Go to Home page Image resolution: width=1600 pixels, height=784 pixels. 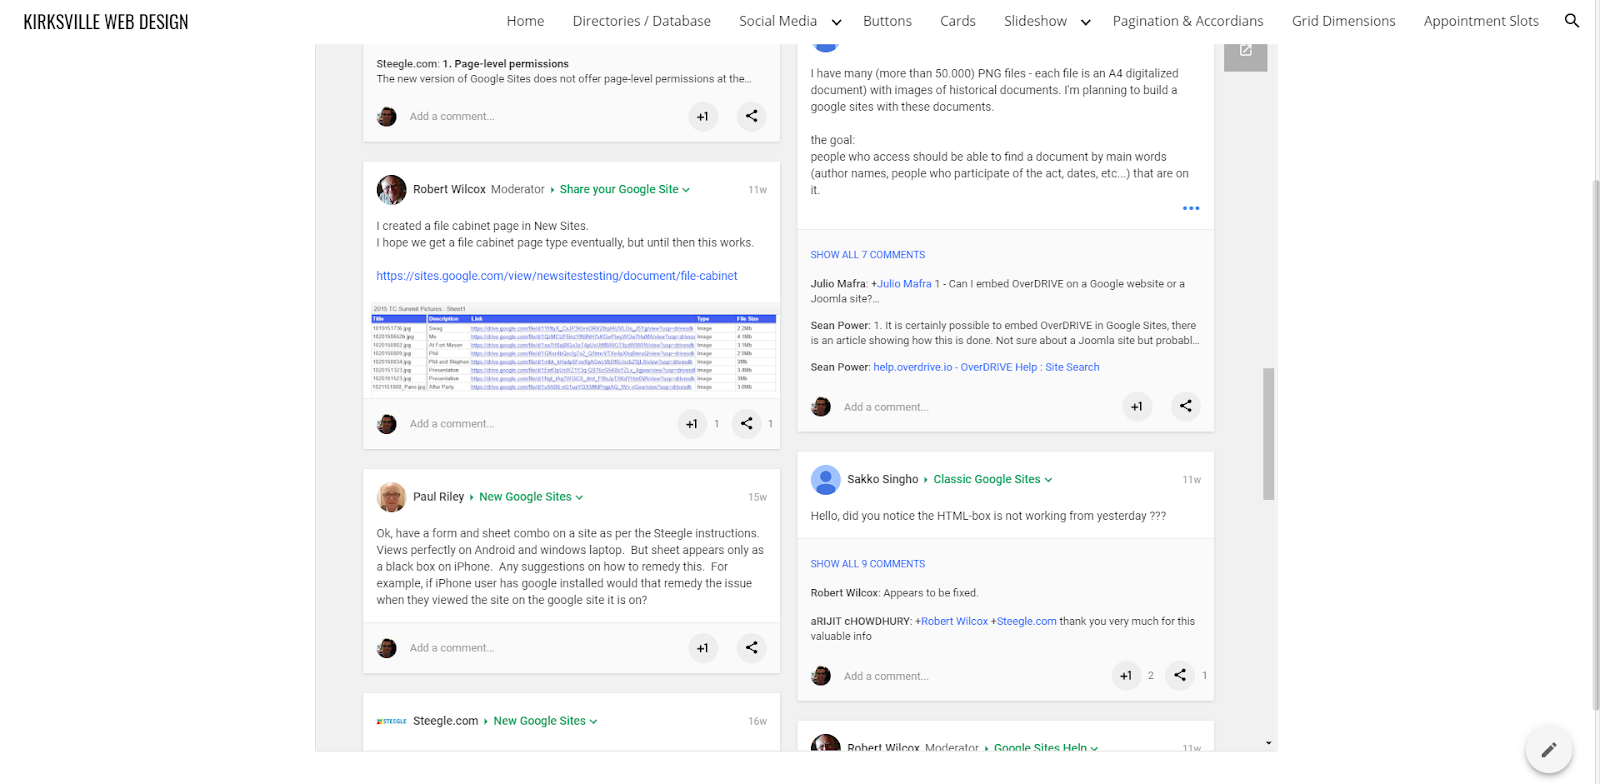coord(525,21)
